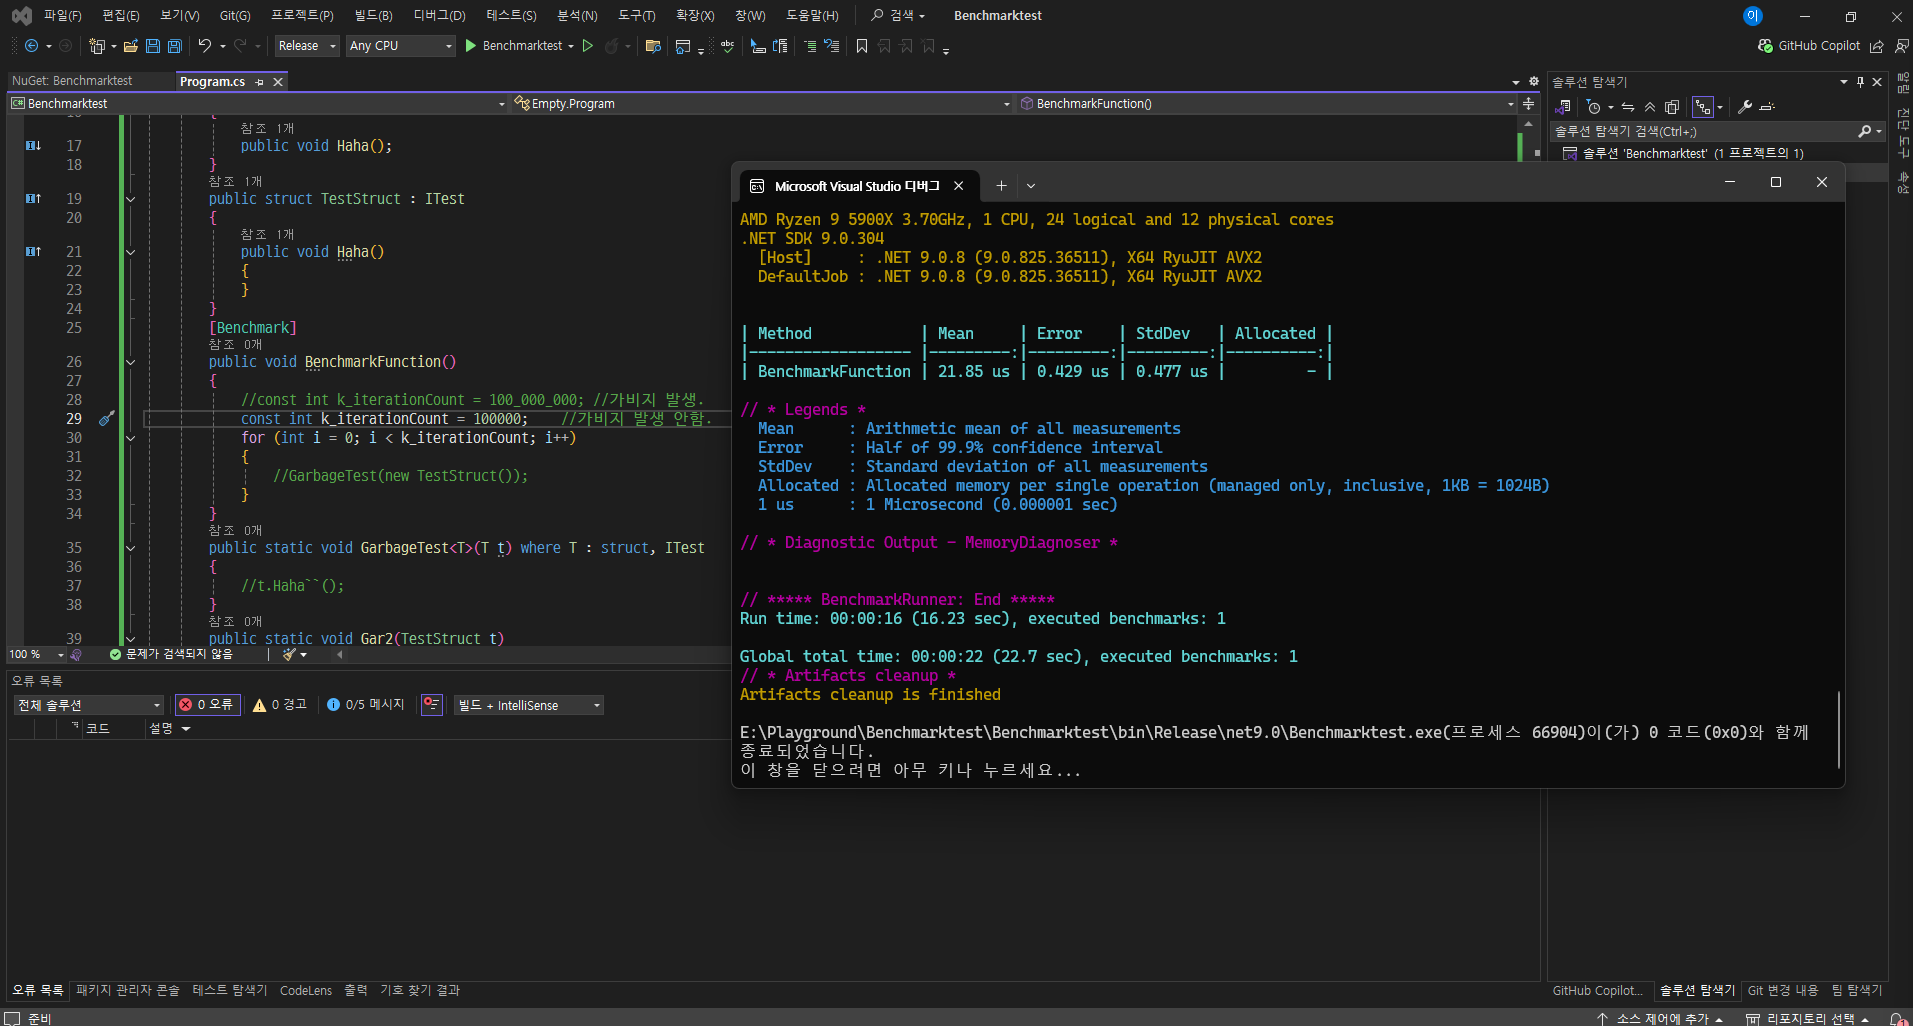The image size is (1913, 1026).
Task: Click the quick actions screwdriver icon on line 29
Action: [106, 419]
